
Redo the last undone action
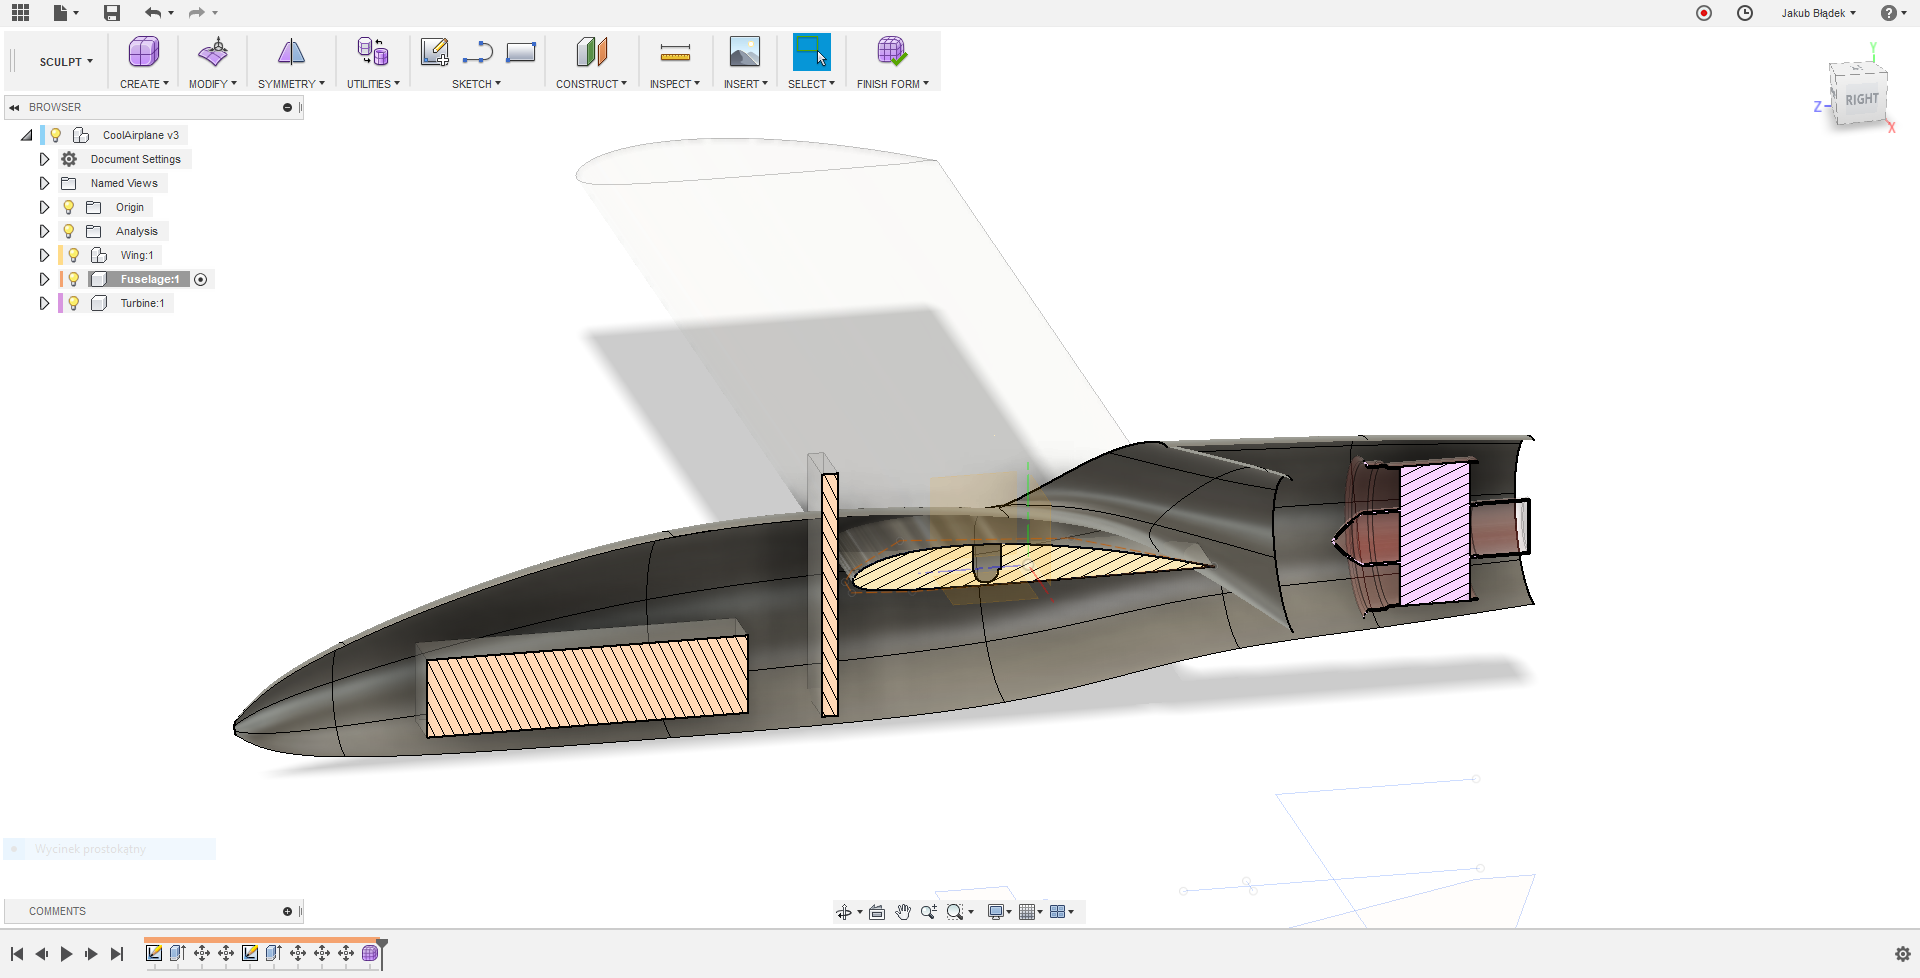coord(196,13)
